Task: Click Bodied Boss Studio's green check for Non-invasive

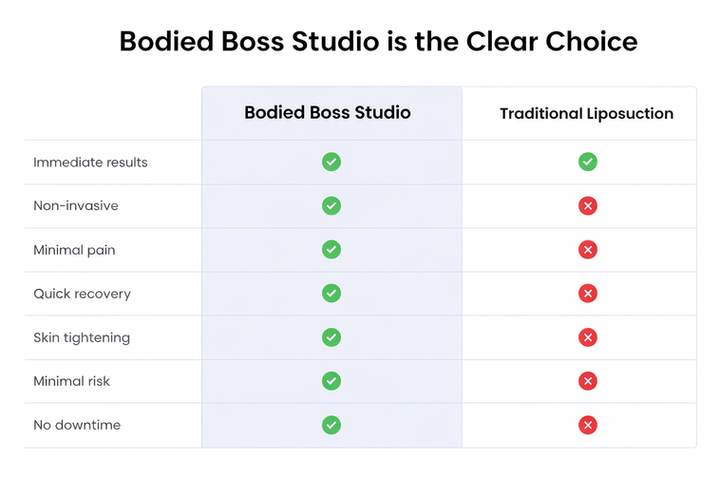Action: click(x=331, y=206)
